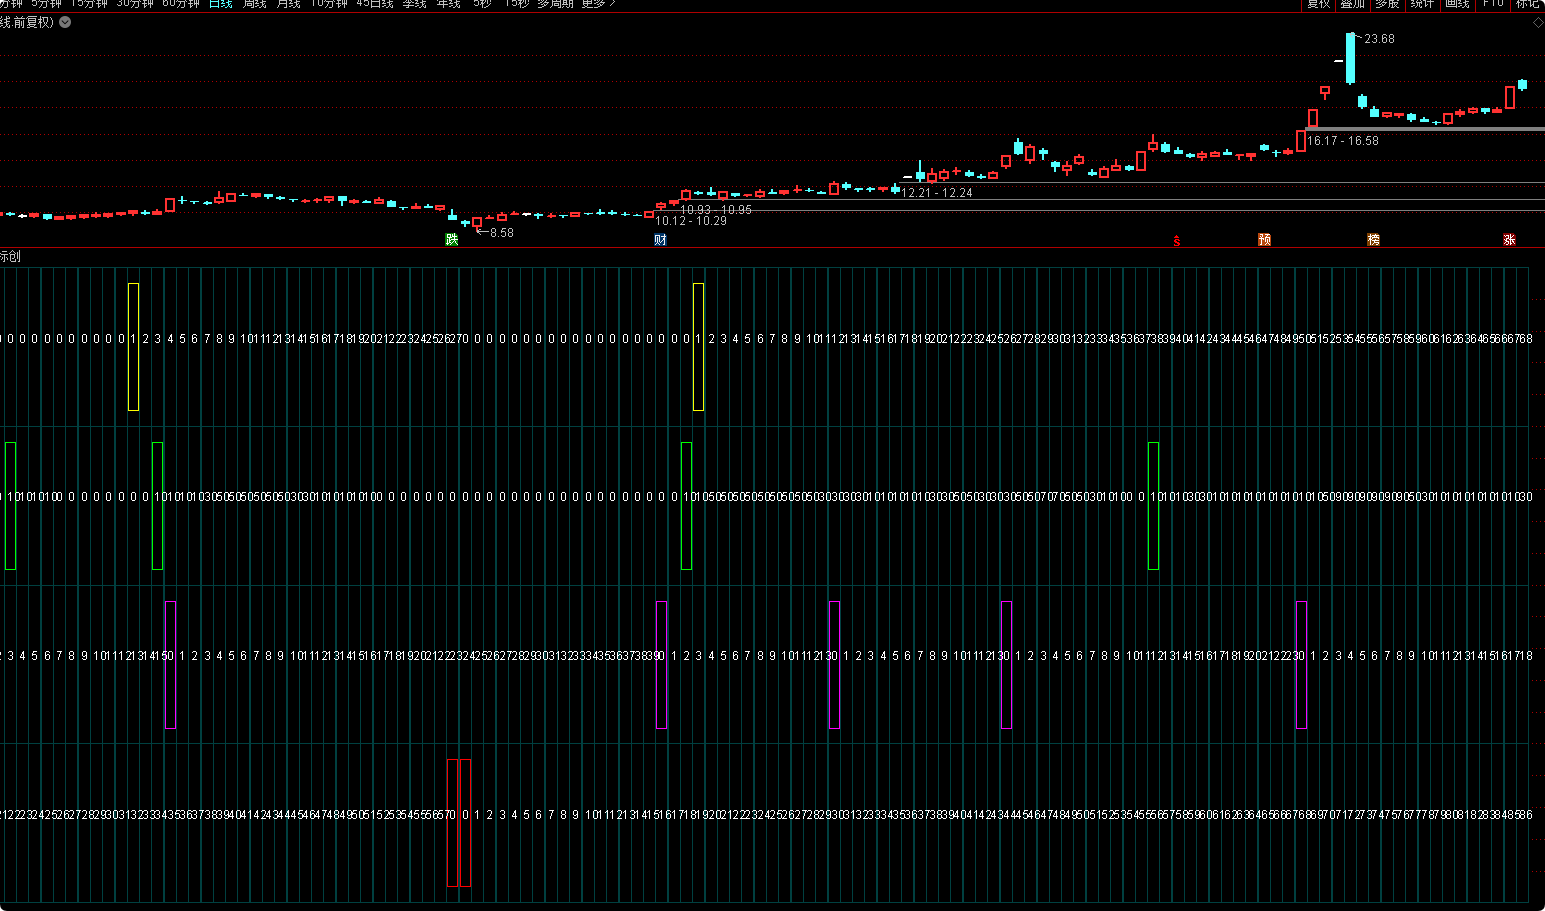The image size is (1545, 911).
Task: Open the 复权 adjustment options
Action: pyautogui.click(x=1319, y=4)
